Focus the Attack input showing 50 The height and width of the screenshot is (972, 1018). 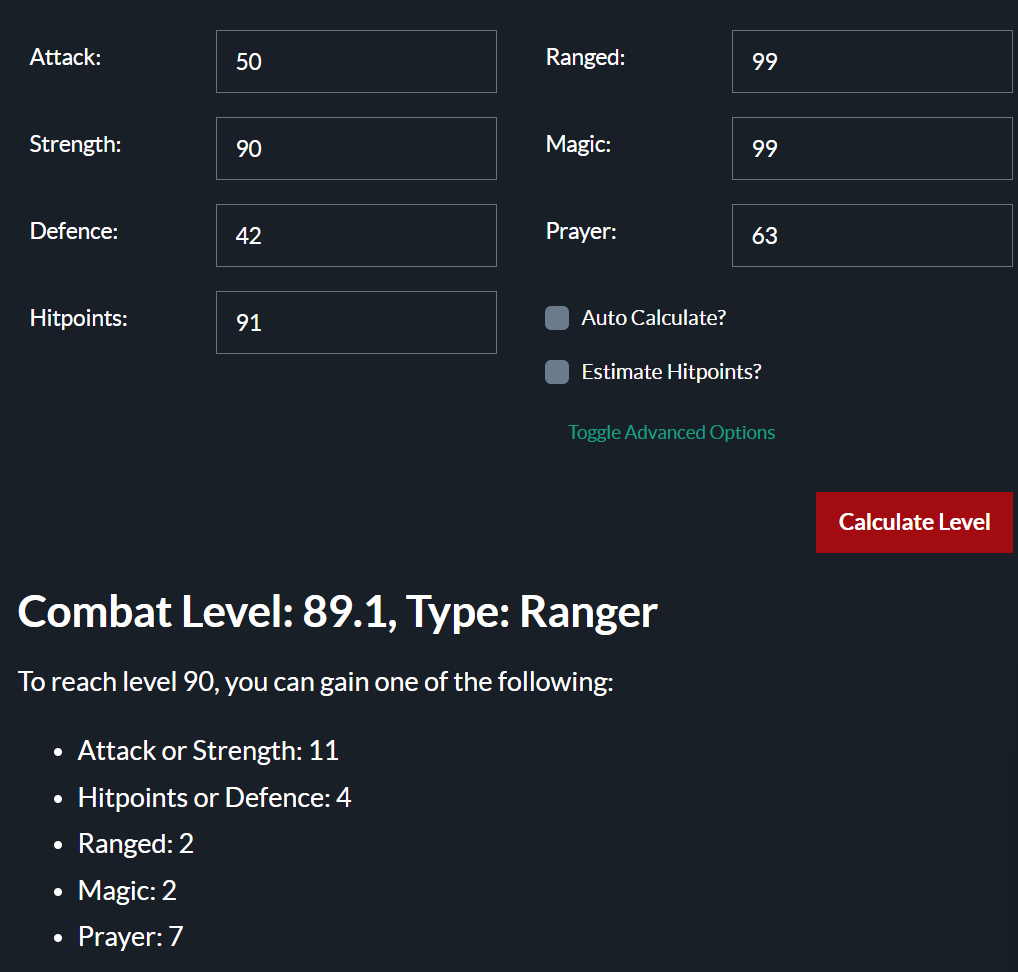(x=356, y=62)
